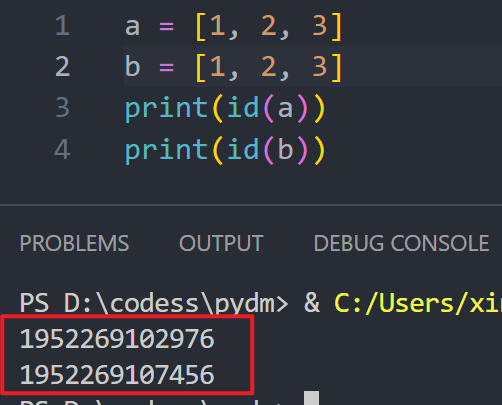Switch to the OUTPUT tab
Screen dimensions: 502x405
[221, 243]
